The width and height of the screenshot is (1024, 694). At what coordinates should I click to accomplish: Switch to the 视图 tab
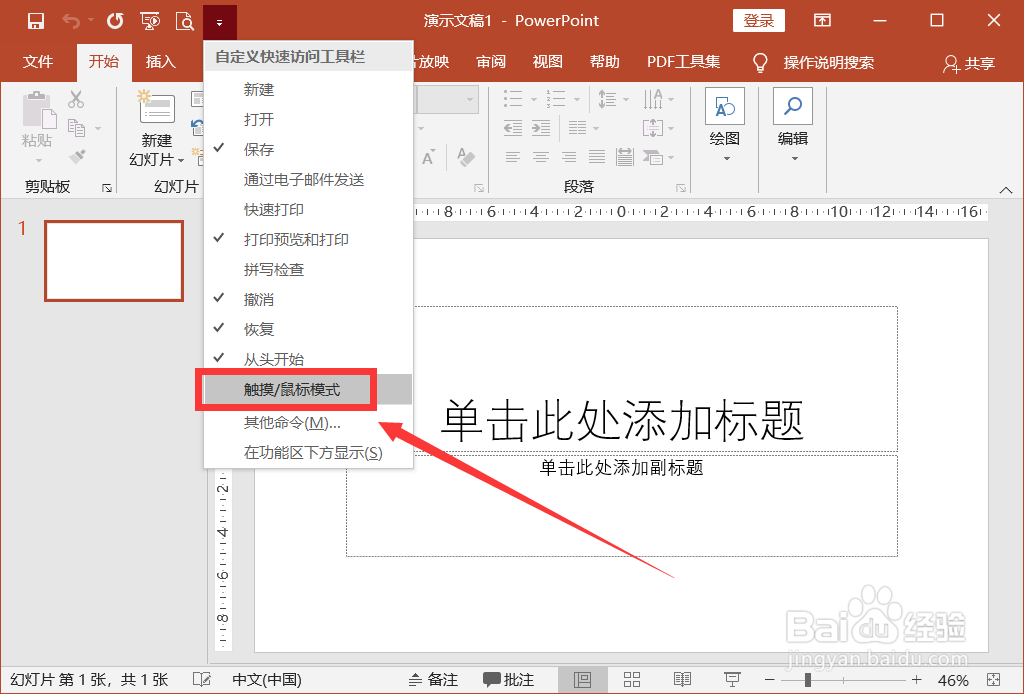[x=547, y=62]
